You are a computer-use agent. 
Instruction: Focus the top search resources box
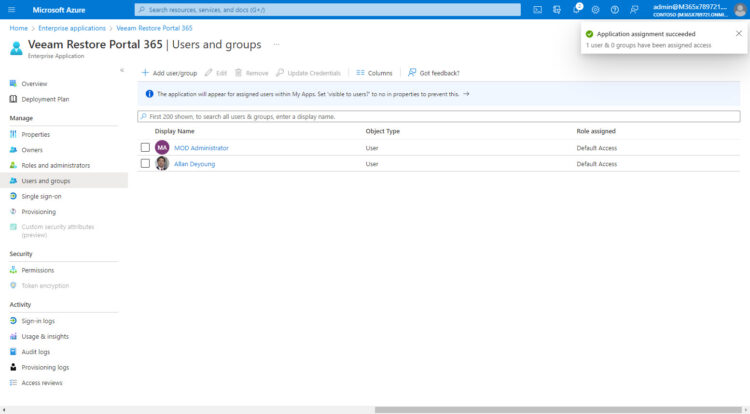pyautogui.click(x=328, y=10)
